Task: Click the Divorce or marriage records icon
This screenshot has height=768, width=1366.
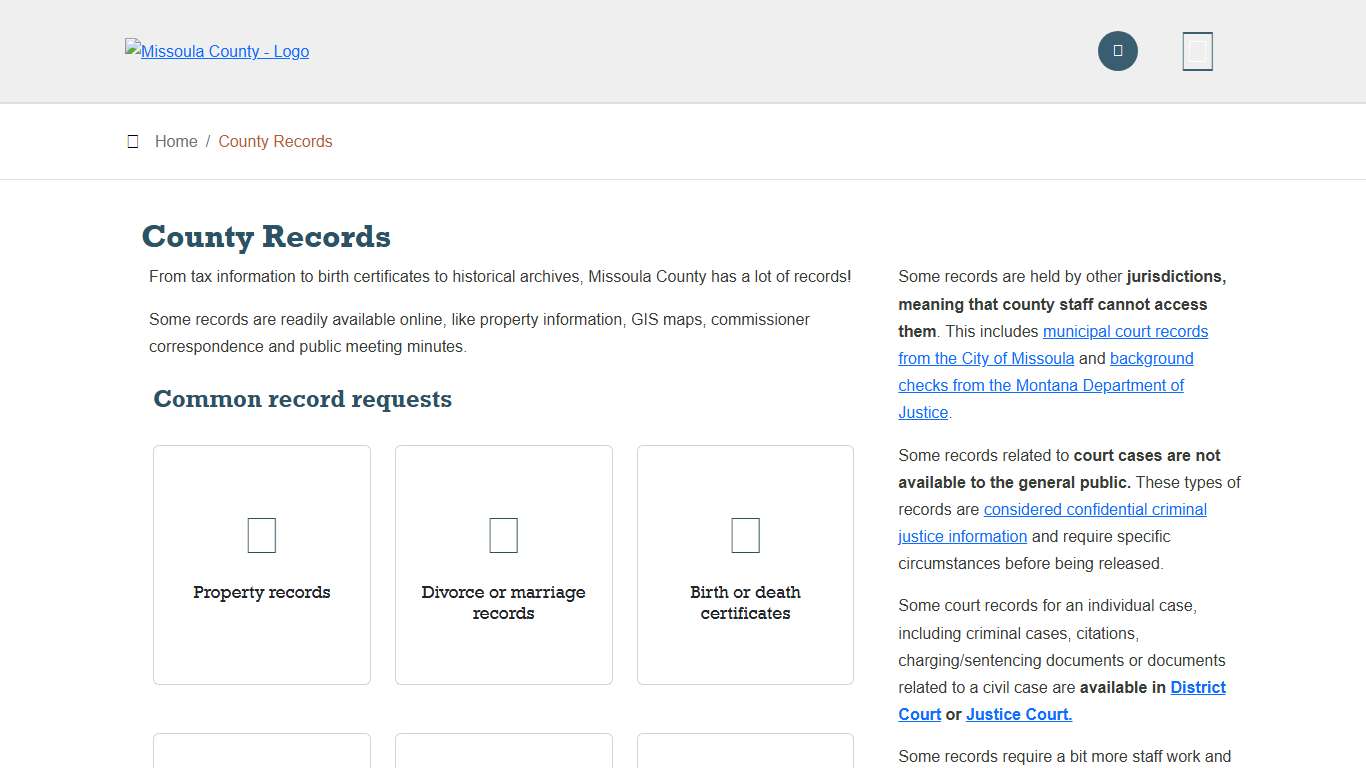Action: [503, 535]
